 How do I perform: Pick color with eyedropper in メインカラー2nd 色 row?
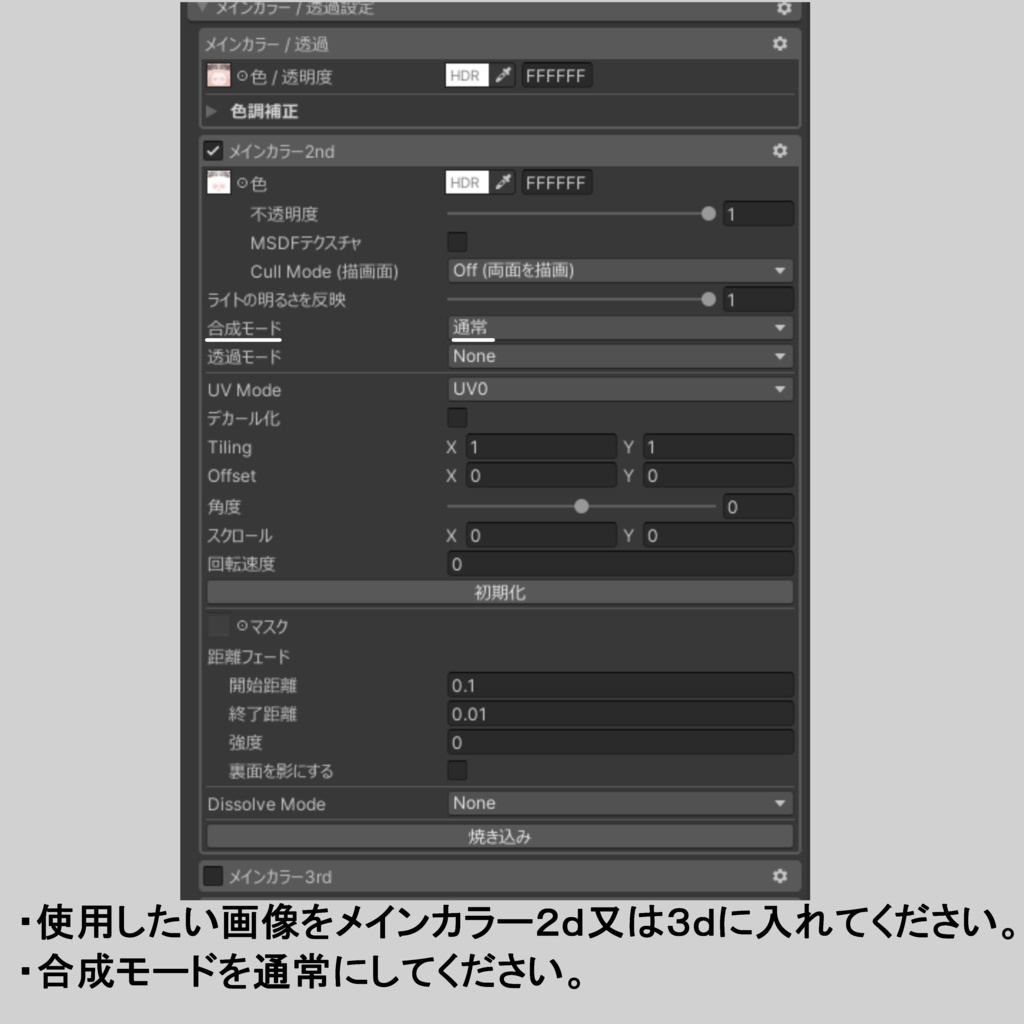[503, 182]
